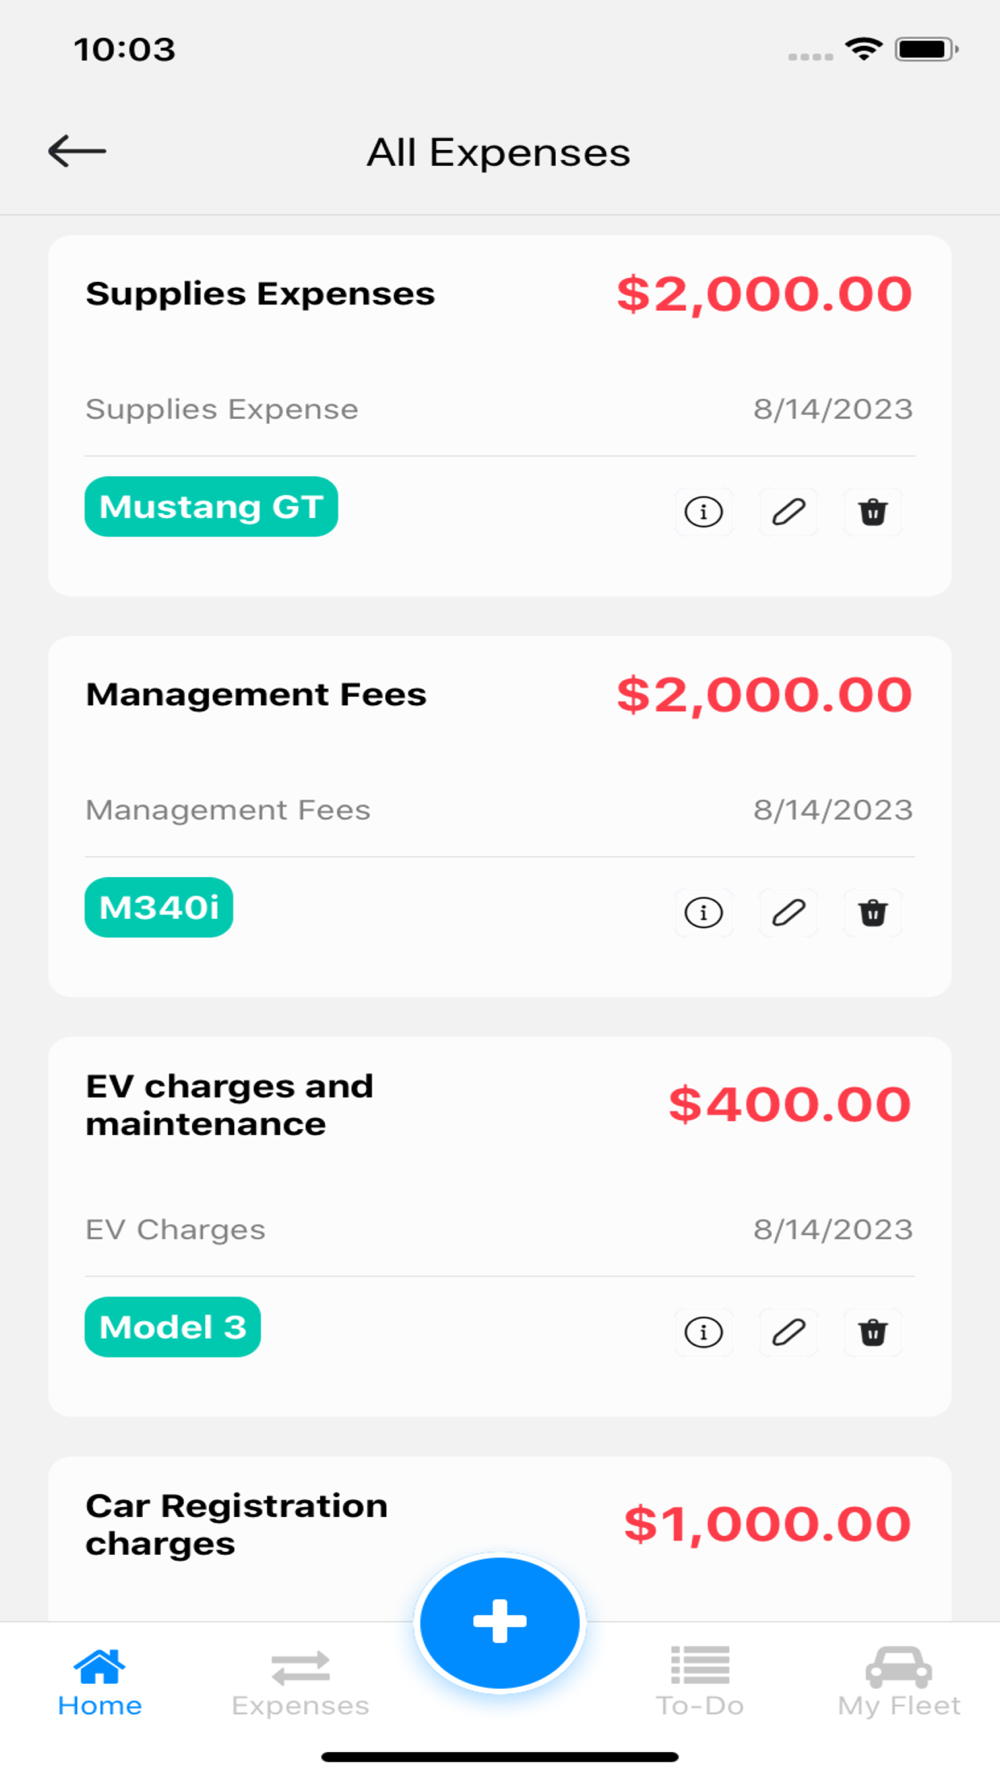The height and width of the screenshot is (1778, 1000).
Task: Switch to the Home tab
Action: click(100, 1683)
